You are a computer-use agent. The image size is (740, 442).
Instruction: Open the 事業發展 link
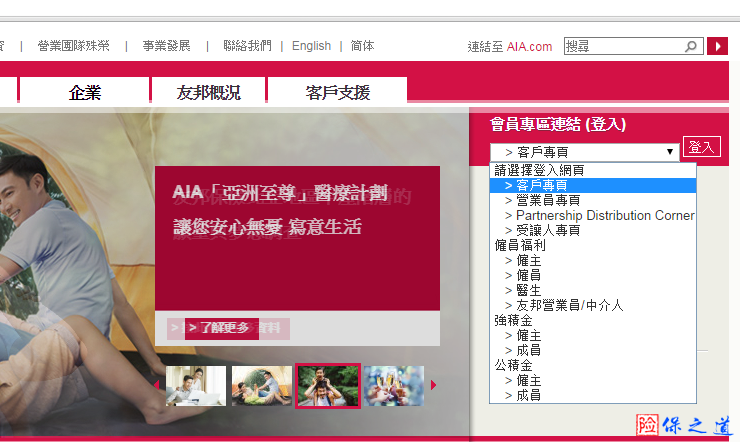[166, 46]
